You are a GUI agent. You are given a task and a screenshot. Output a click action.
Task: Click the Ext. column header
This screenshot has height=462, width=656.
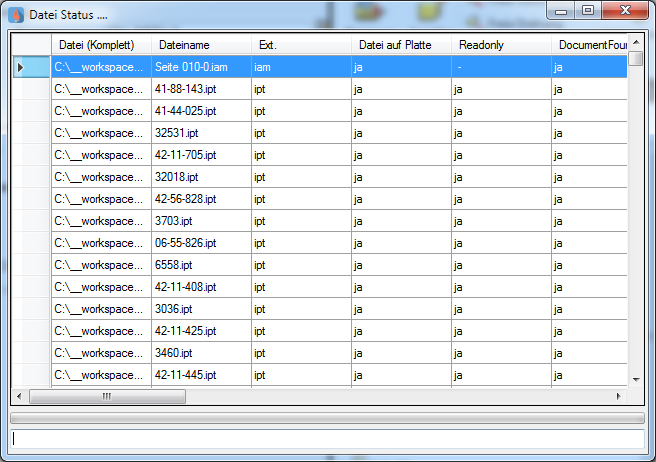click(x=300, y=45)
